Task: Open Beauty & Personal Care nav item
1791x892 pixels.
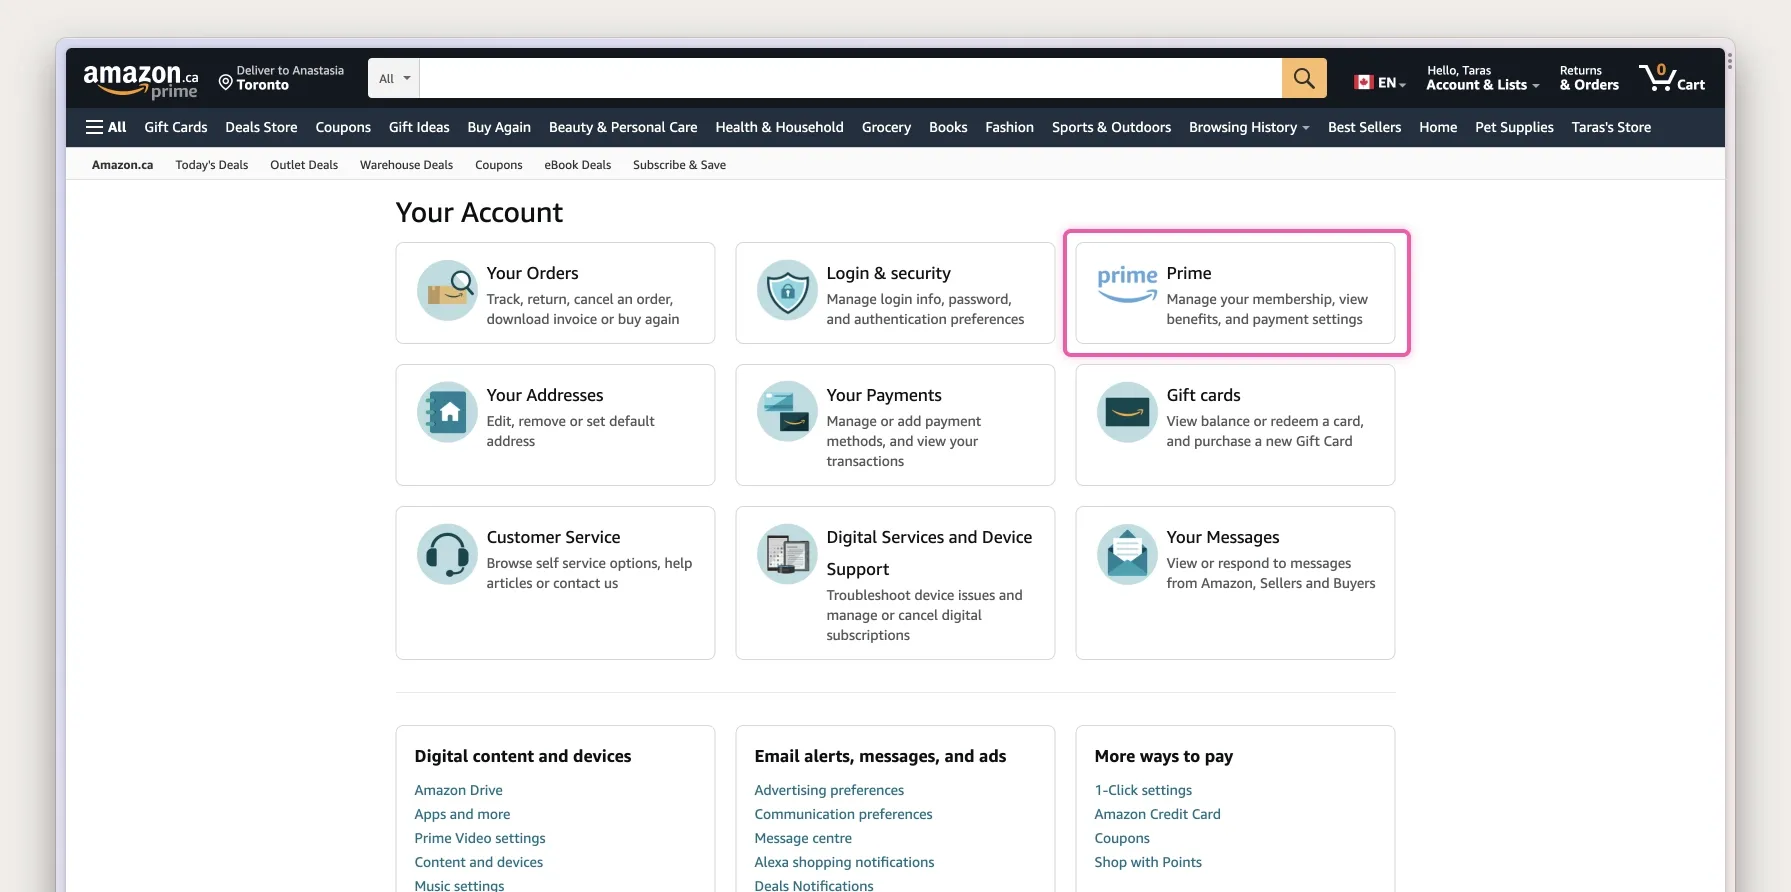Action: click(623, 127)
